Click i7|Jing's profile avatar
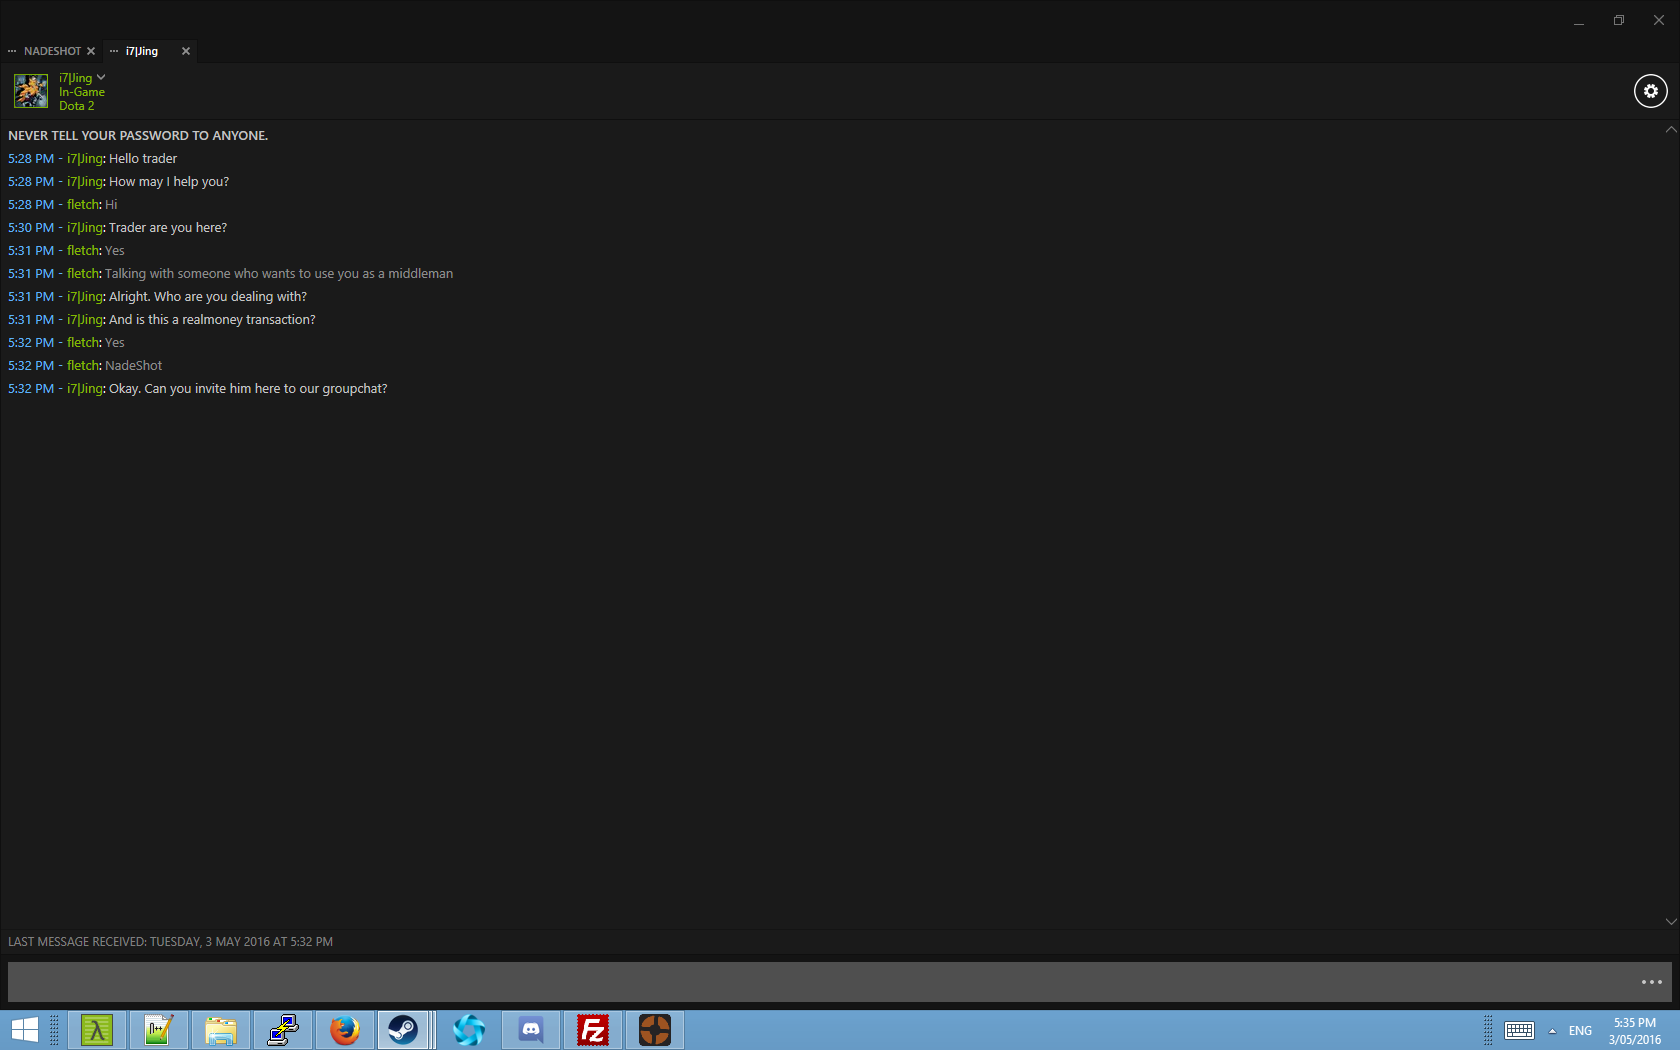 [31, 91]
